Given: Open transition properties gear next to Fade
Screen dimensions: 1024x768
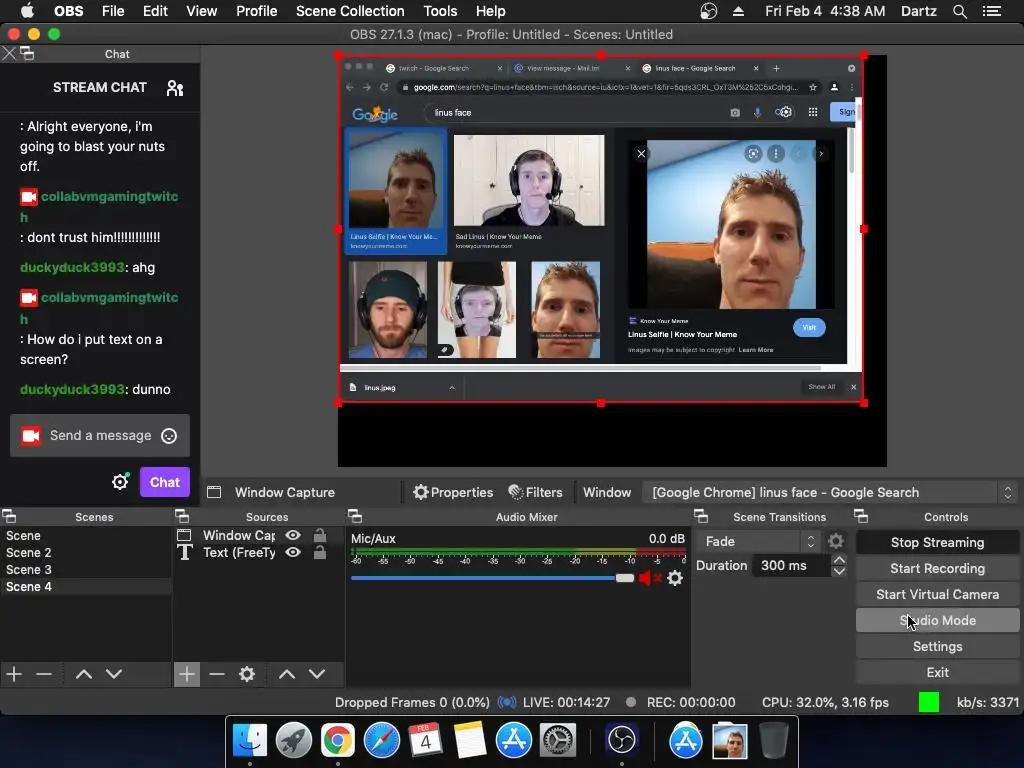Looking at the screenshot, I should (x=835, y=541).
